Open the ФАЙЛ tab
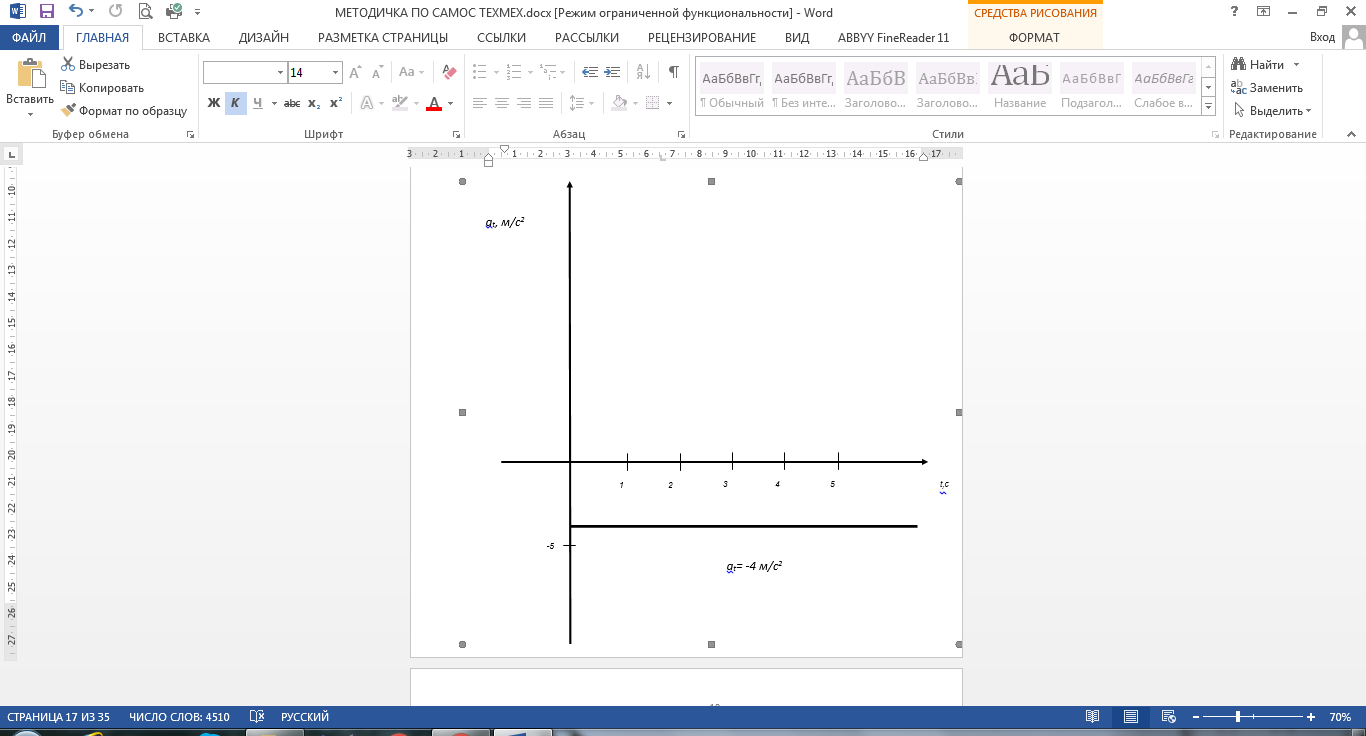Viewport: 1366px width, 736px height. click(x=30, y=37)
